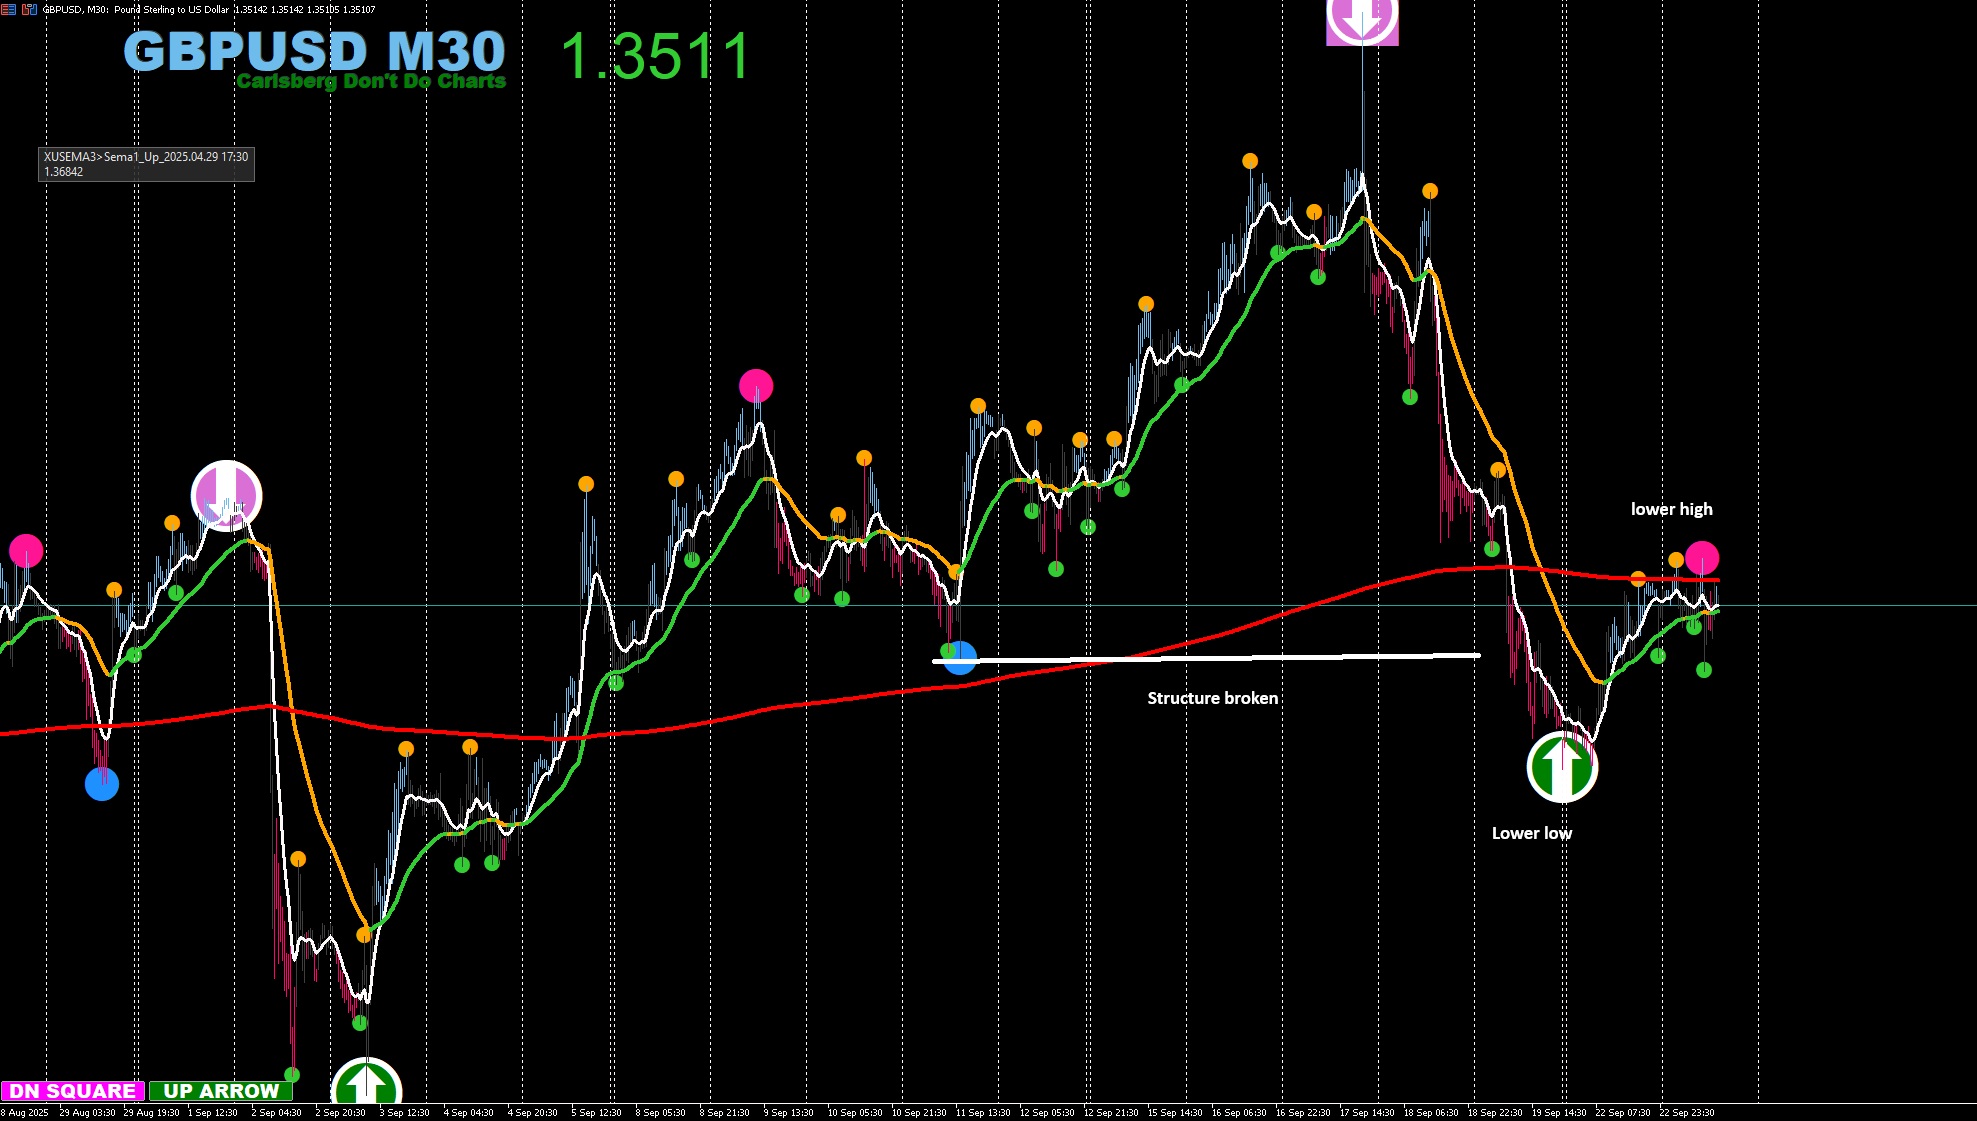
Task: Click the 17 Sep 14:30 time axis label
Action: [x=1366, y=1112]
